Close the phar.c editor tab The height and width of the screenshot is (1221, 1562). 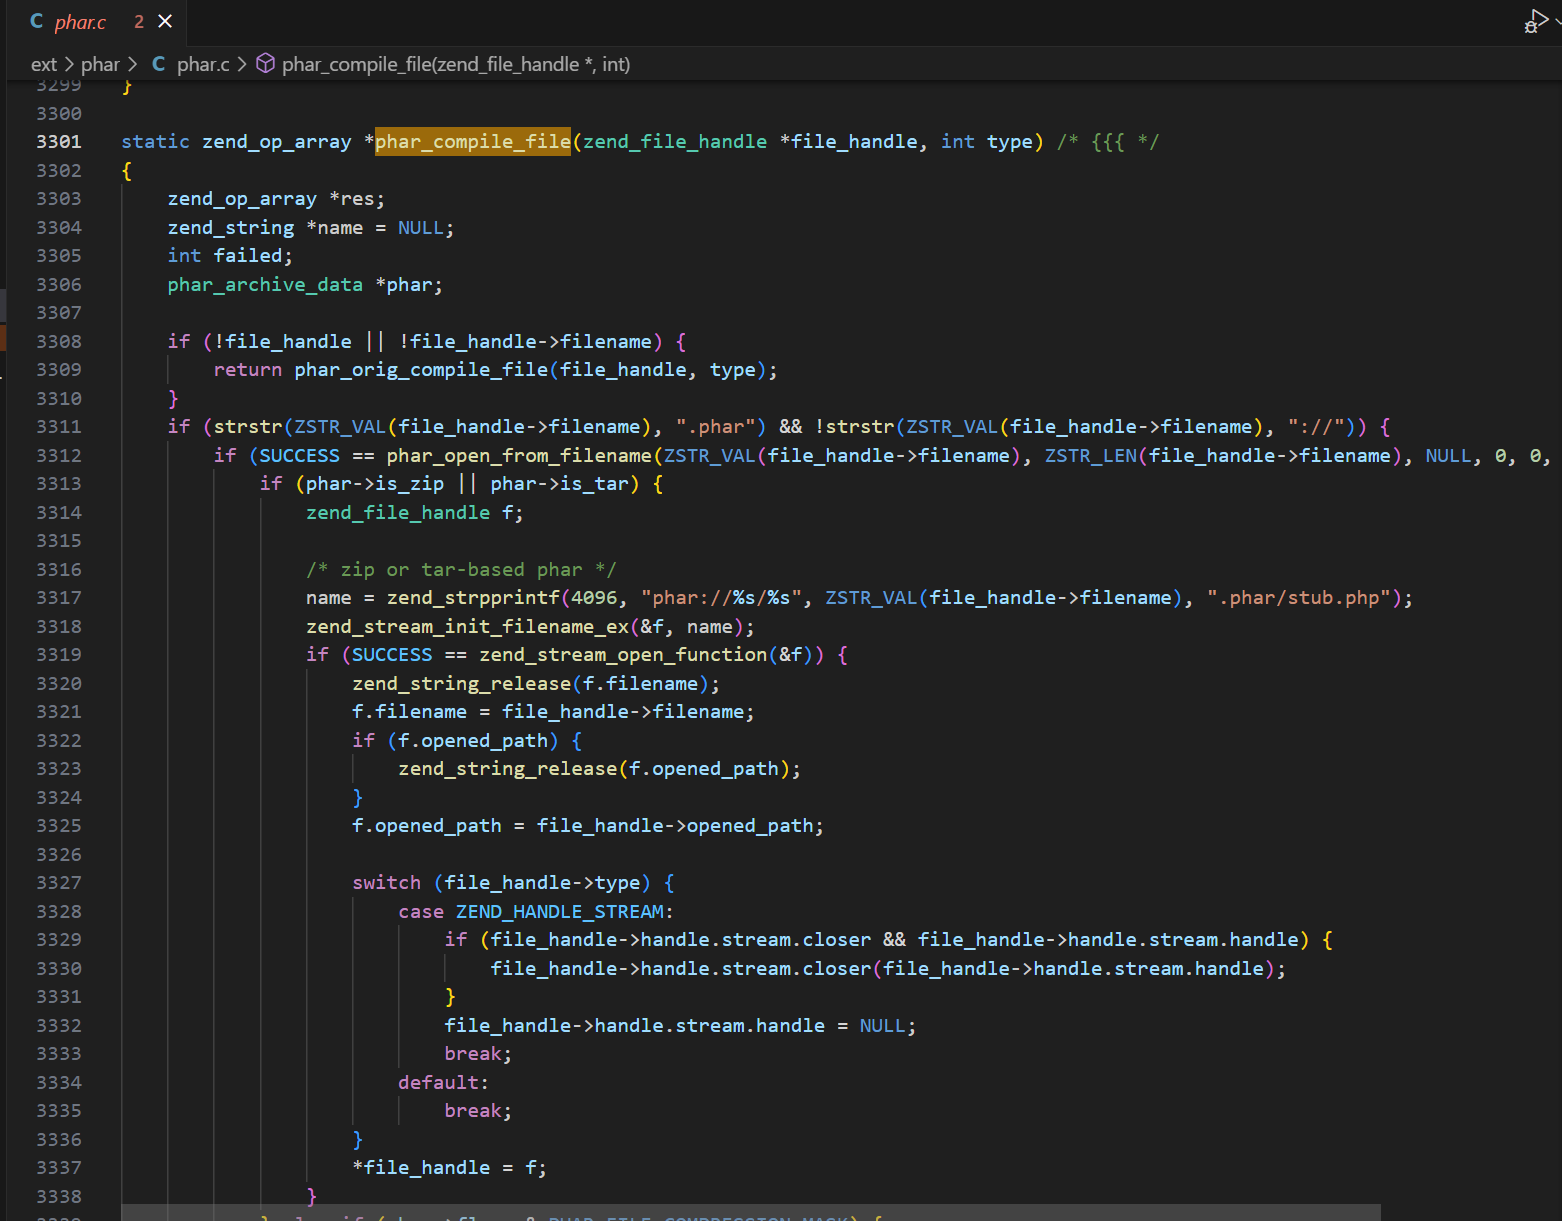click(165, 21)
